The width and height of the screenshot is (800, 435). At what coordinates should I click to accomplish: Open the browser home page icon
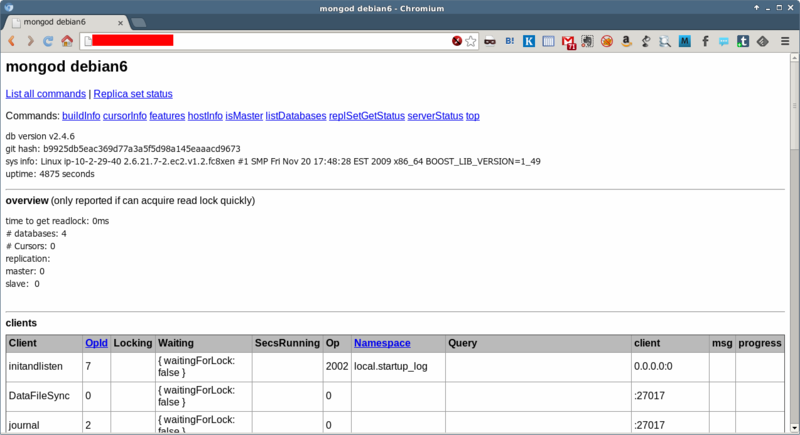point(67,41)
